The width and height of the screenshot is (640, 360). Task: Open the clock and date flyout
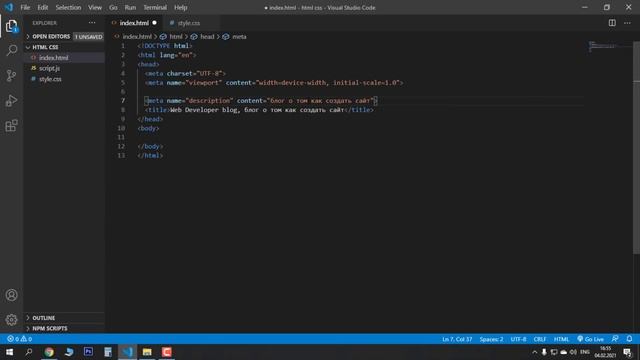pyautogui.click(x=605, y=352)
